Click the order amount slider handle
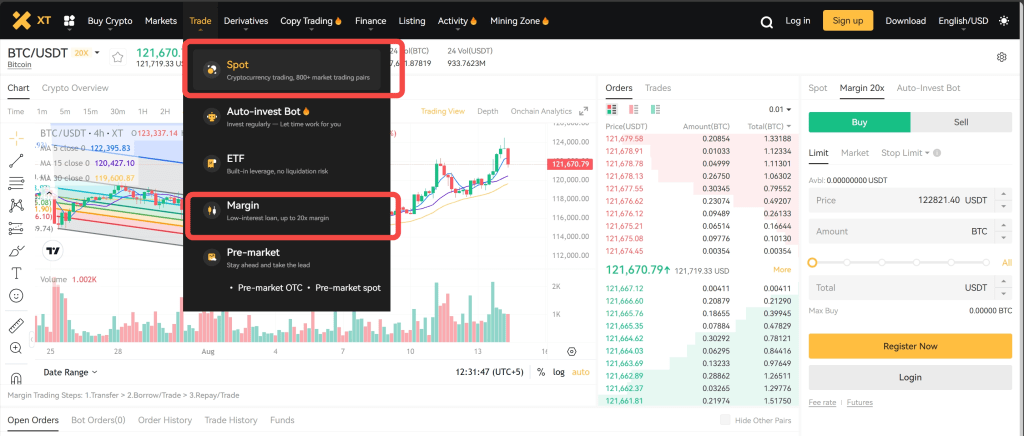The image size is (1024, 436). [x=813, y=262]
